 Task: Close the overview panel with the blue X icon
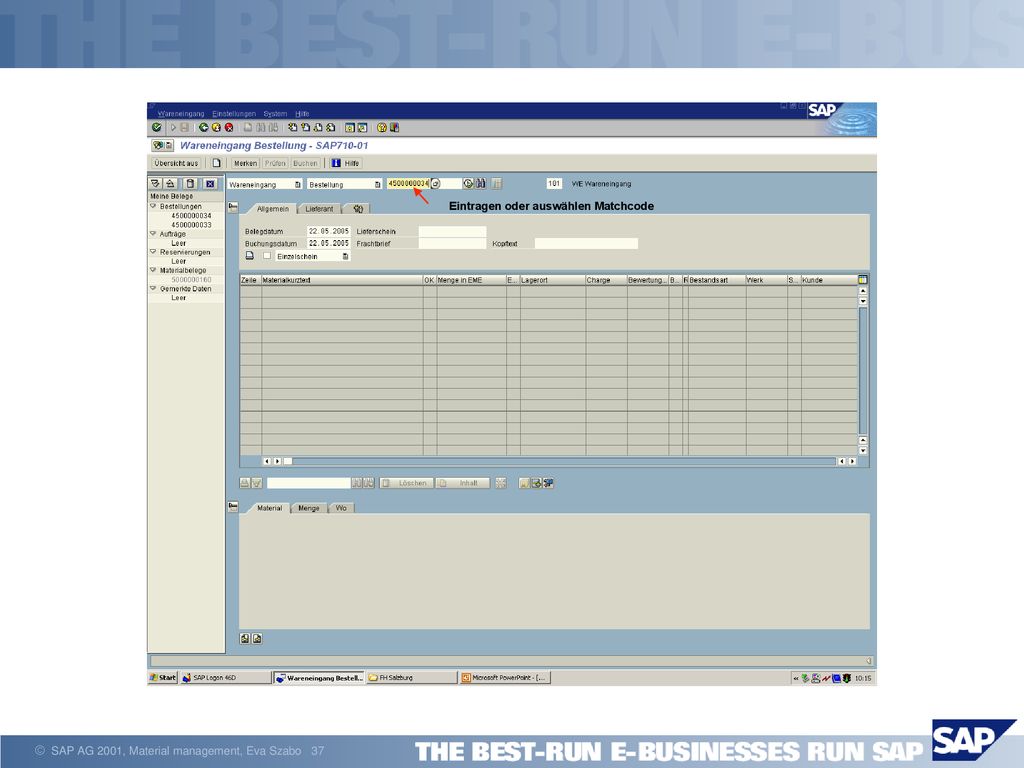pyautogui.click(x=210, y=184)
